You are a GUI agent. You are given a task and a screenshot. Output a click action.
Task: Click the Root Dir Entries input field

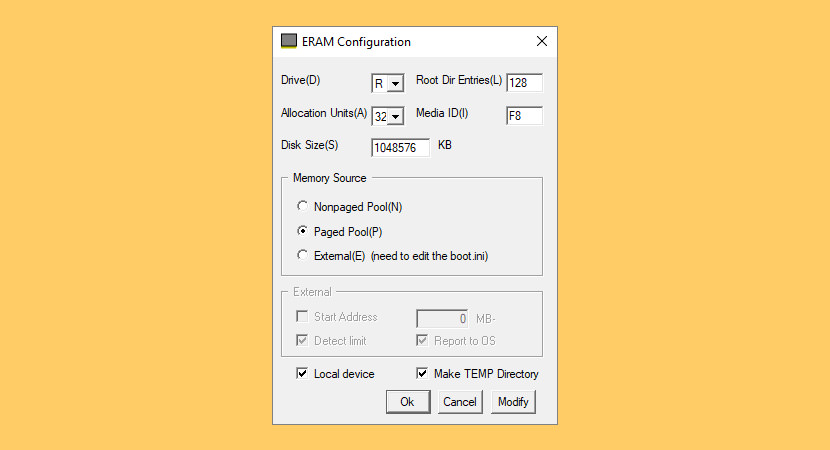[x=524, y=83]
